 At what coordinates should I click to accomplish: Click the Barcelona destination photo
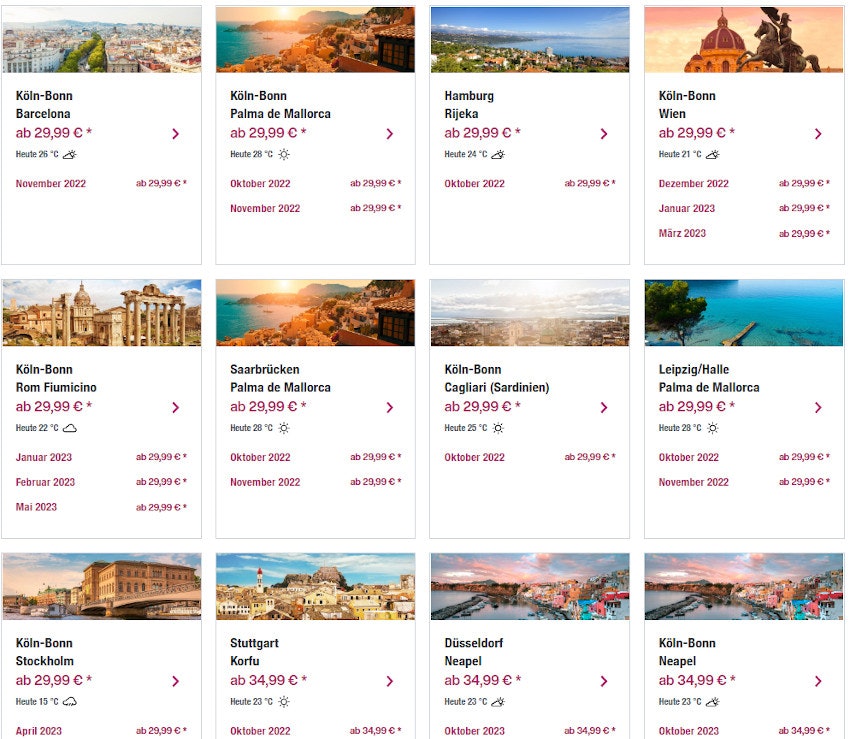101,39
